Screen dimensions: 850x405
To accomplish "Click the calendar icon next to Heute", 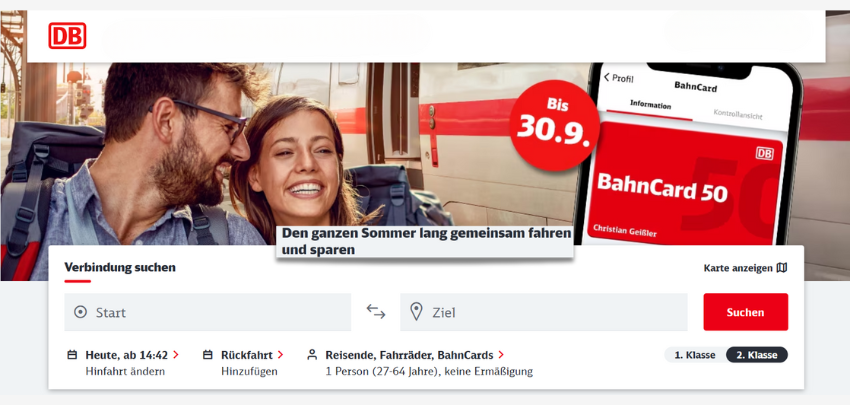I will [72, 355].
